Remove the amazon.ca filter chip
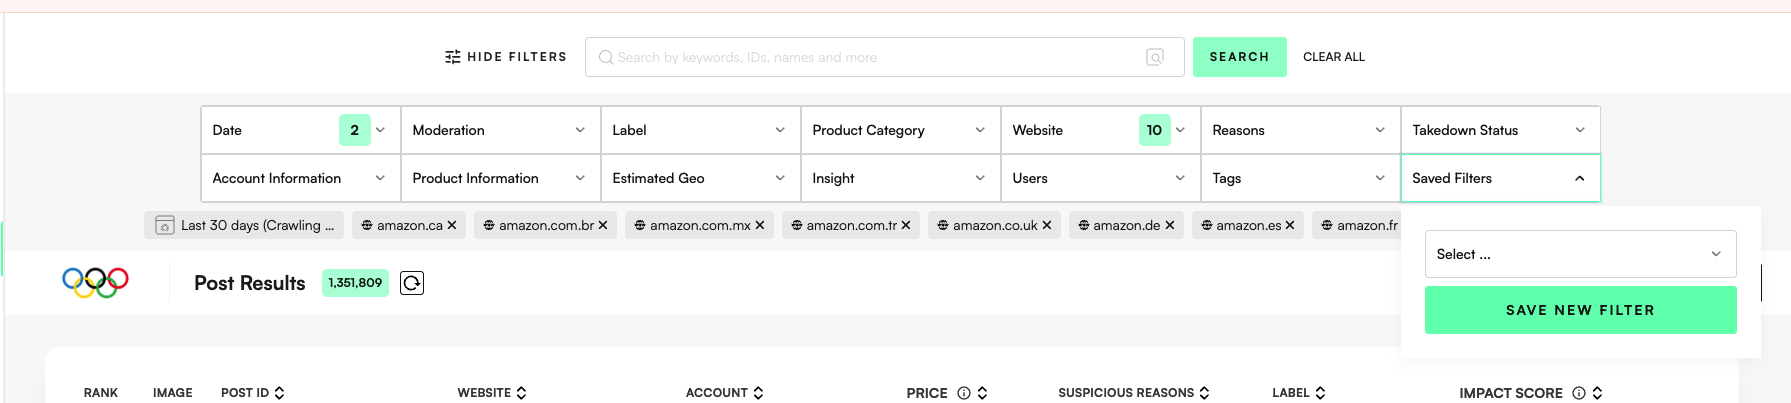The height and width of the screenshot is (403, 1791). tap(452, 225)
